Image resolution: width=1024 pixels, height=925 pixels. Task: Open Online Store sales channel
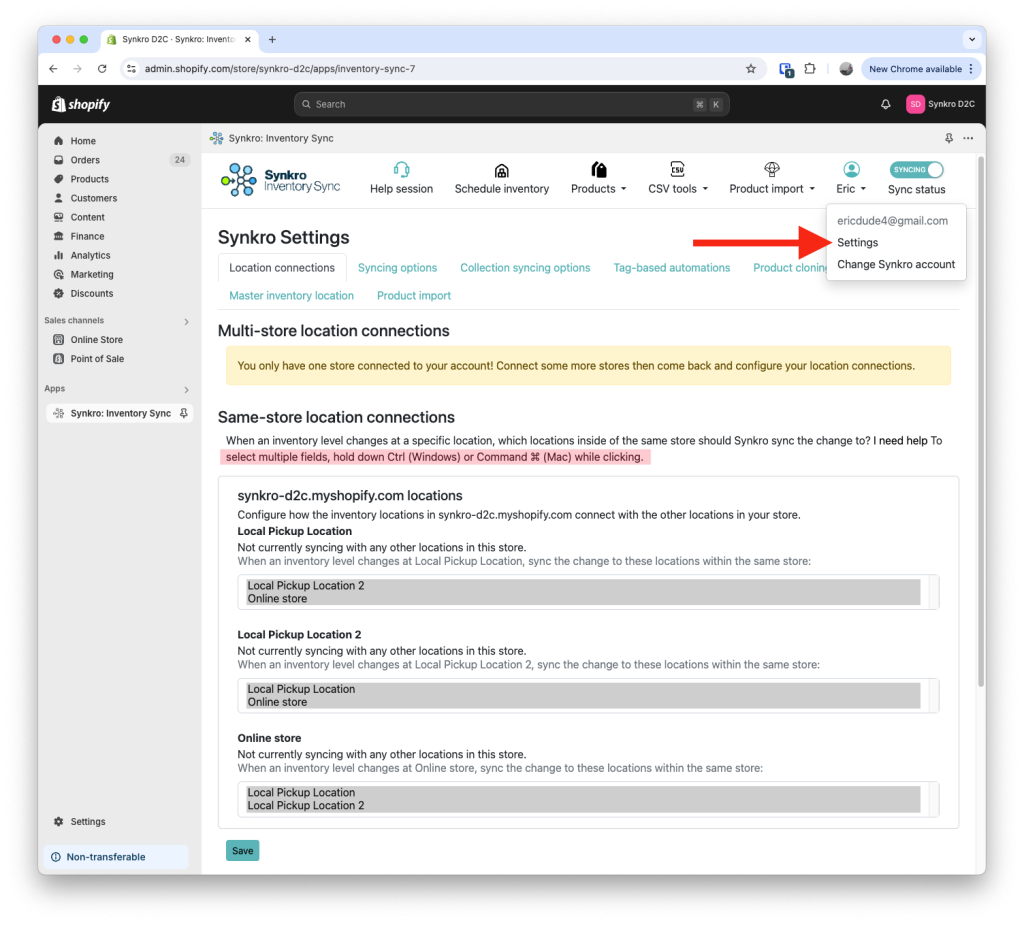(97, 340)
